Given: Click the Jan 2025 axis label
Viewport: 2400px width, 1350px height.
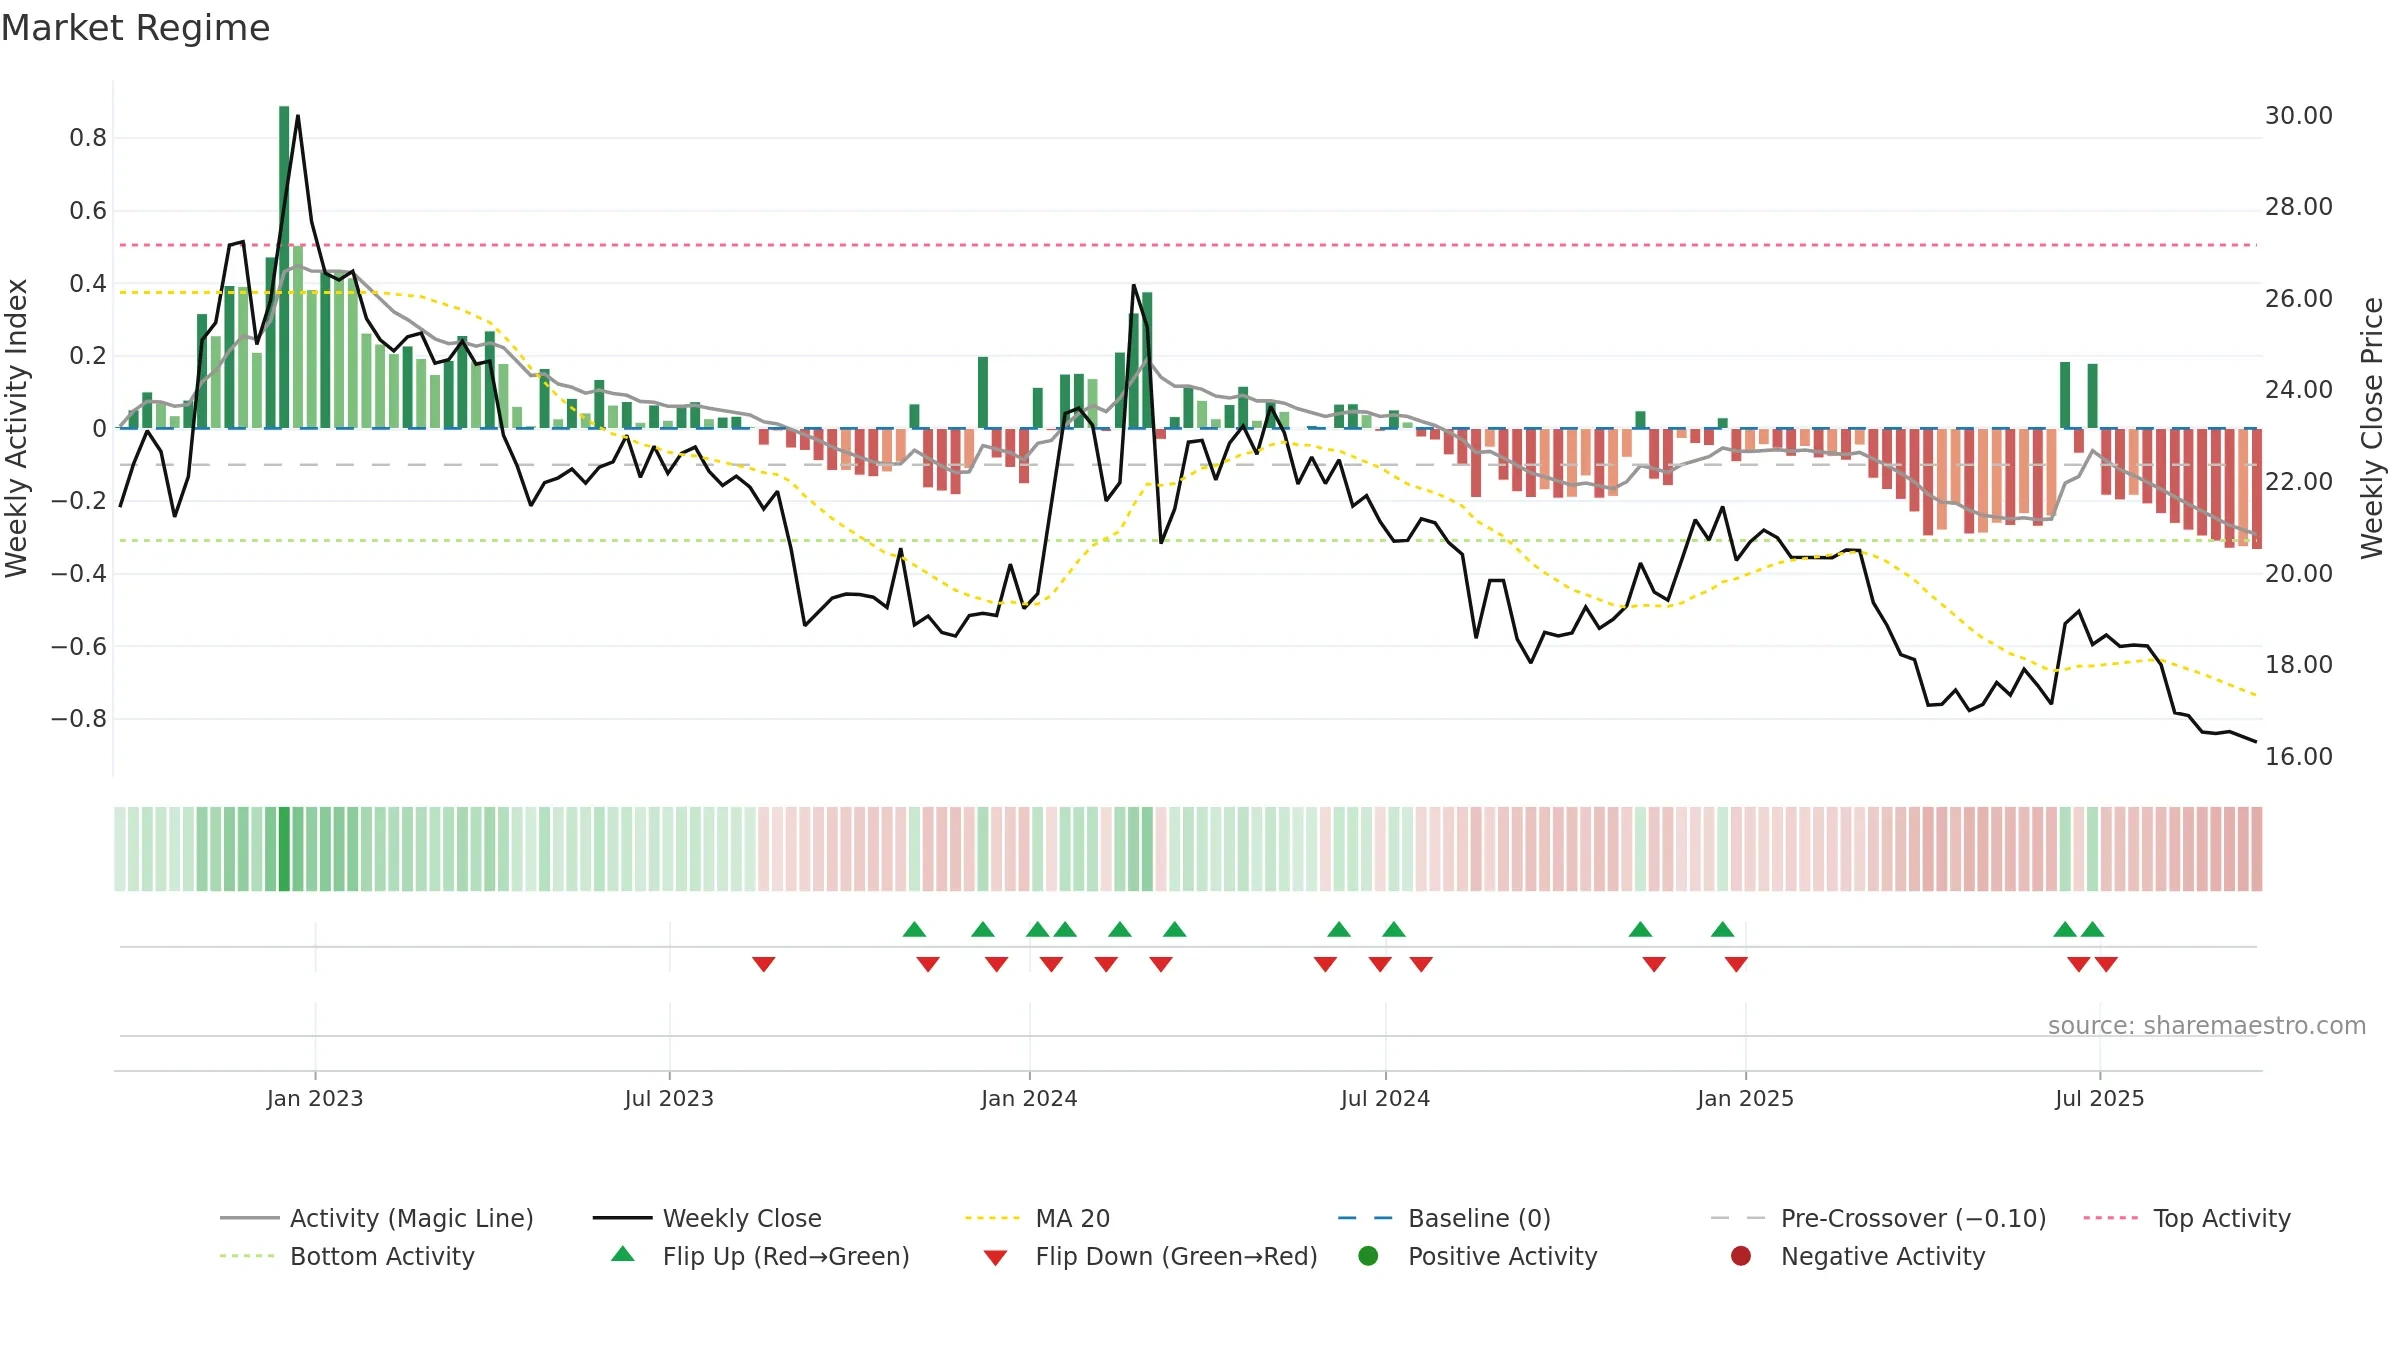Looking at the screenshot, I should tap(1745, 1098).
